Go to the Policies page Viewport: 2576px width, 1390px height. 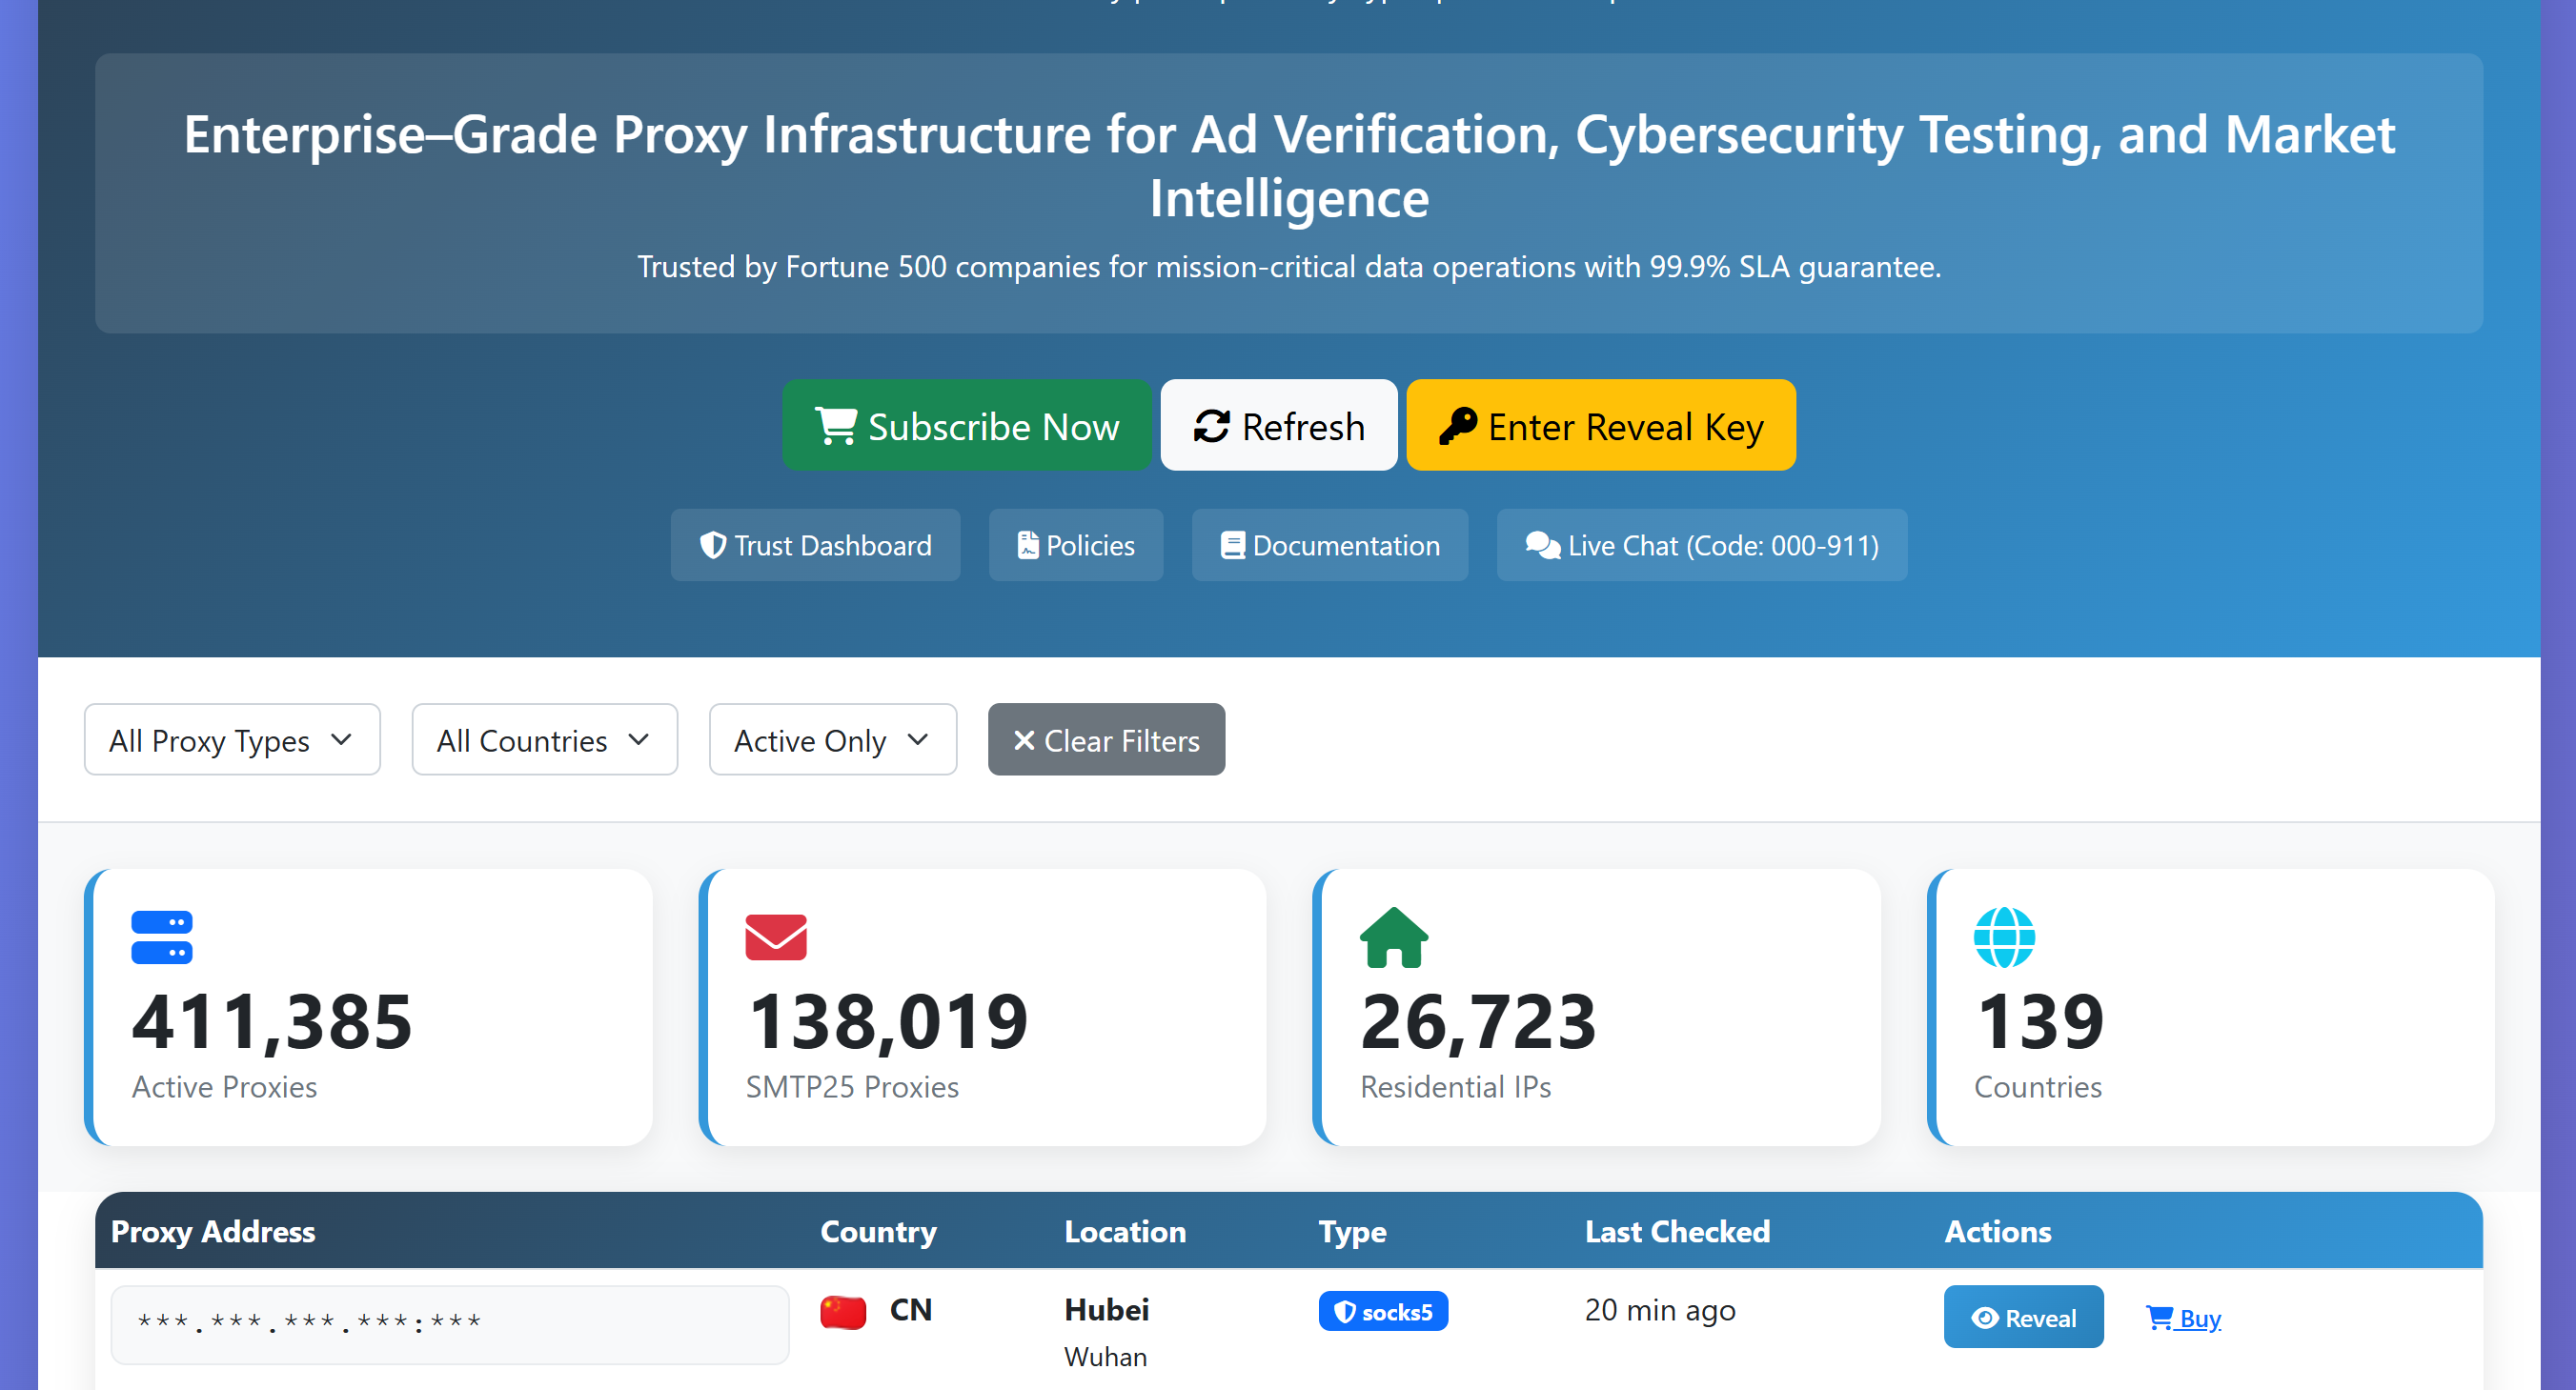click(1075, 545)
